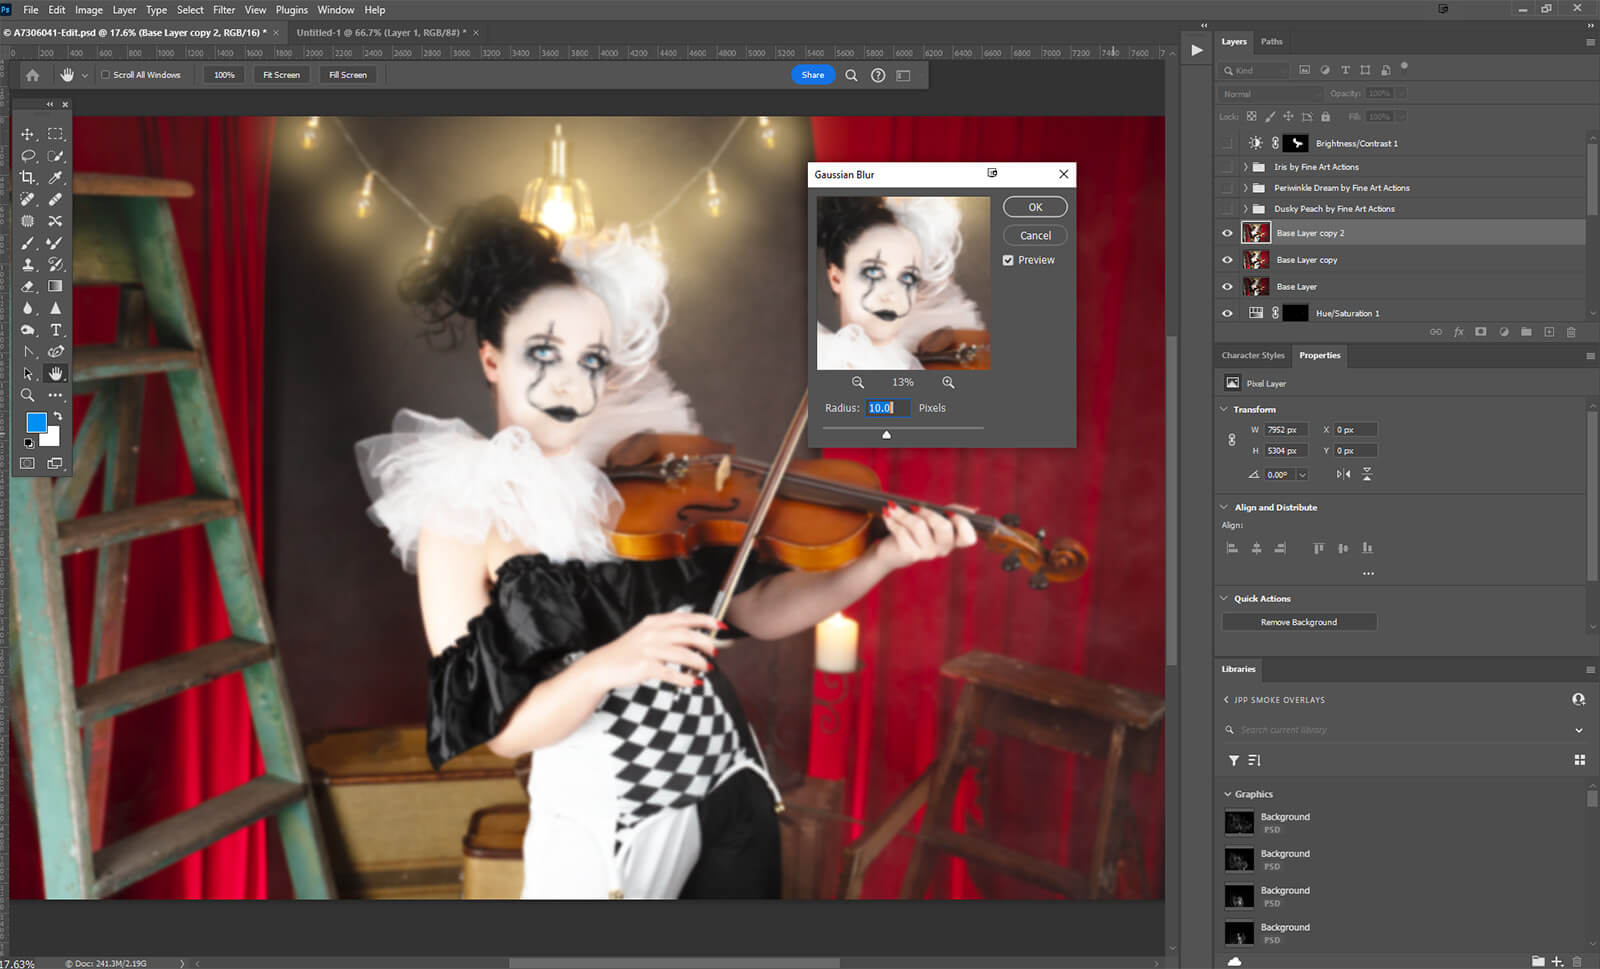Select the Type tool

click(x=56, y=330)
